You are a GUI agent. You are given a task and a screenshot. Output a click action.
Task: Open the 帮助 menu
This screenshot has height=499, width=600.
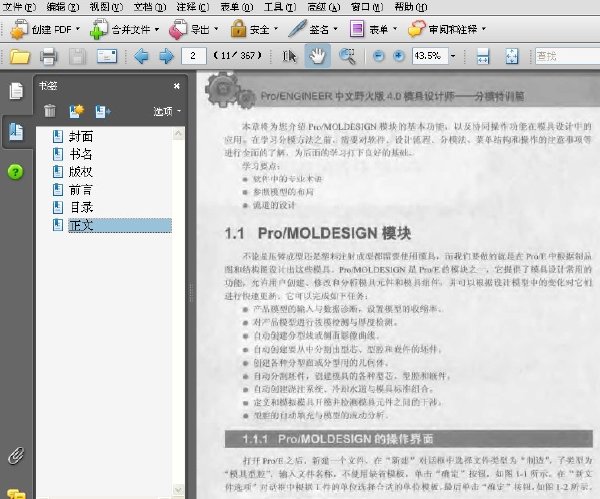pos(411,7)
